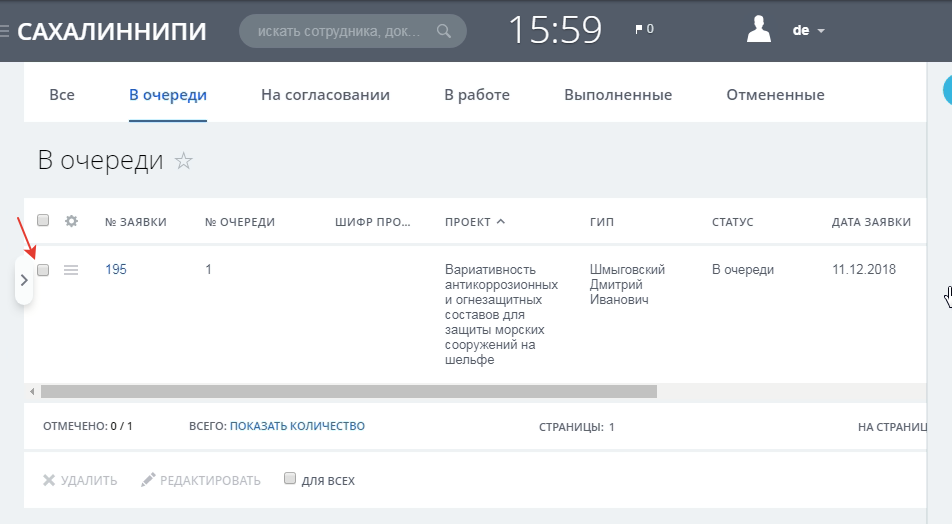Open the de user dropdown
The width and height of the screenshot is (952, 524).
click(808, 31)
